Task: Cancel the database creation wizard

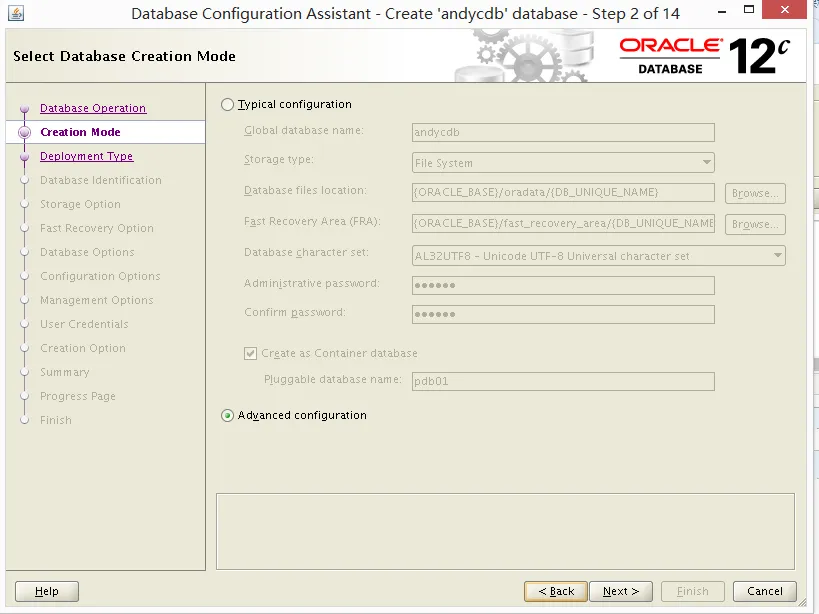Action: click(765, 591)
